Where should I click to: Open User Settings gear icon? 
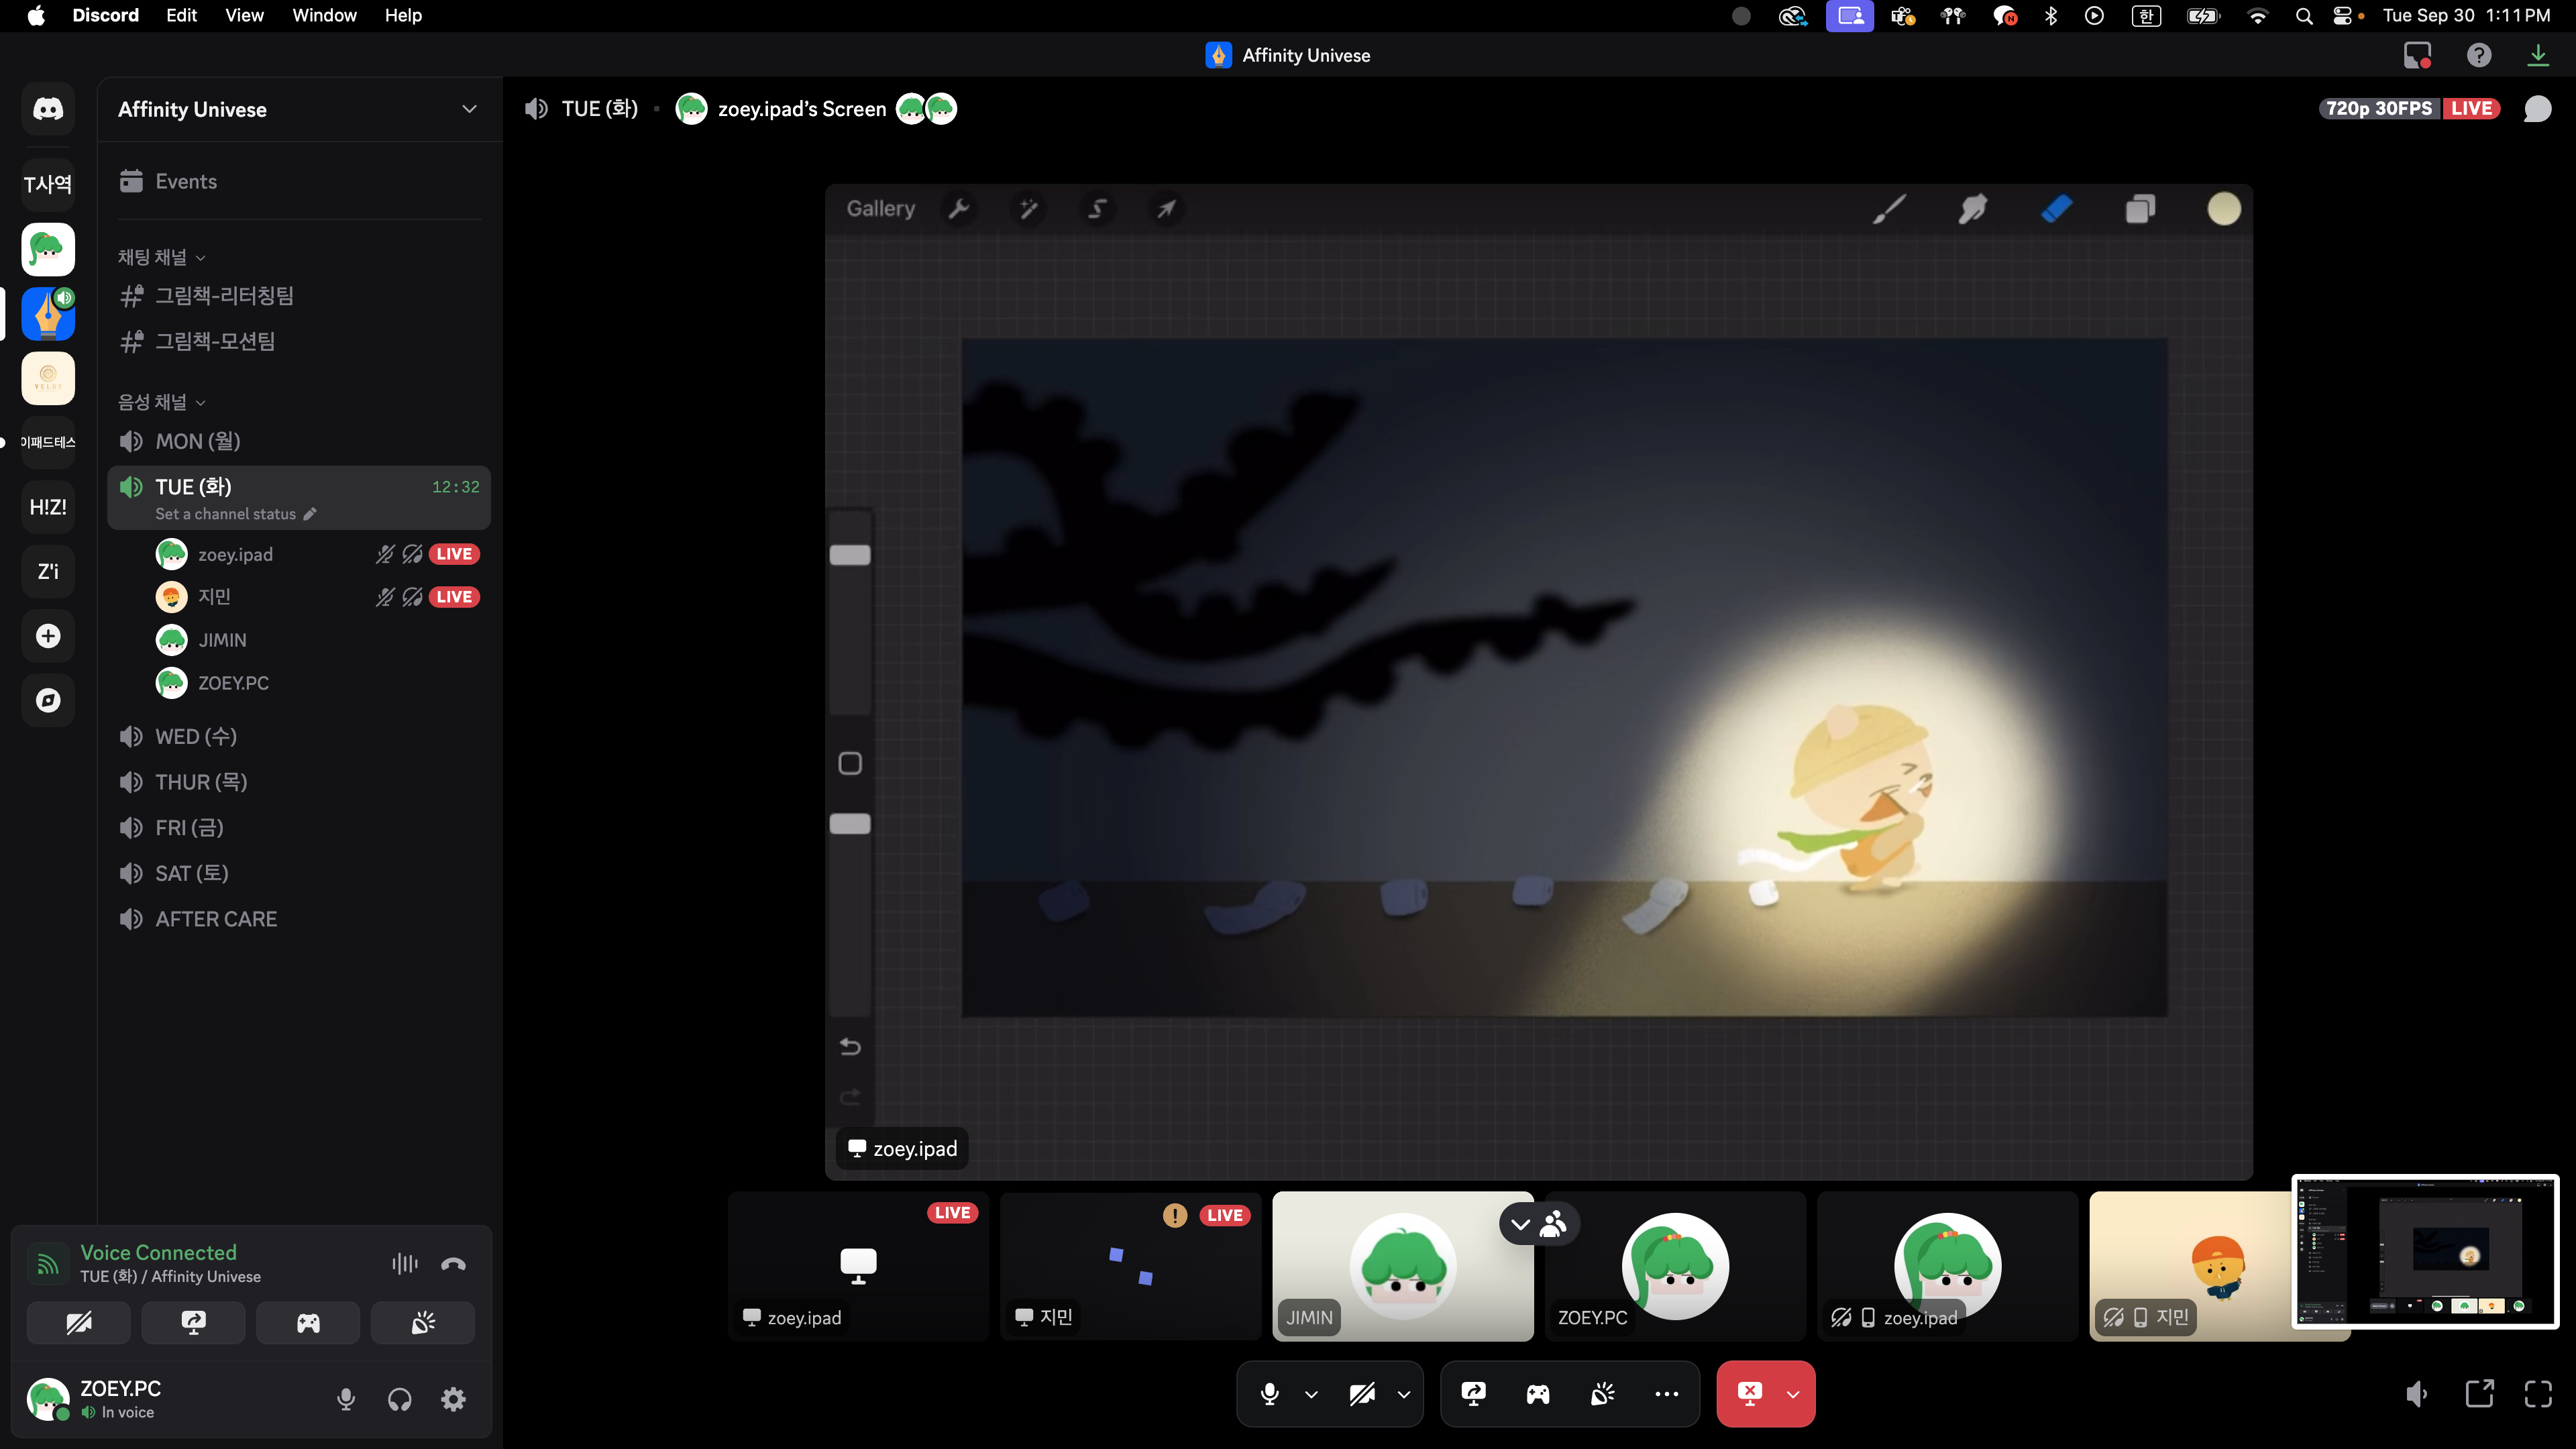tap(453, 1398)
